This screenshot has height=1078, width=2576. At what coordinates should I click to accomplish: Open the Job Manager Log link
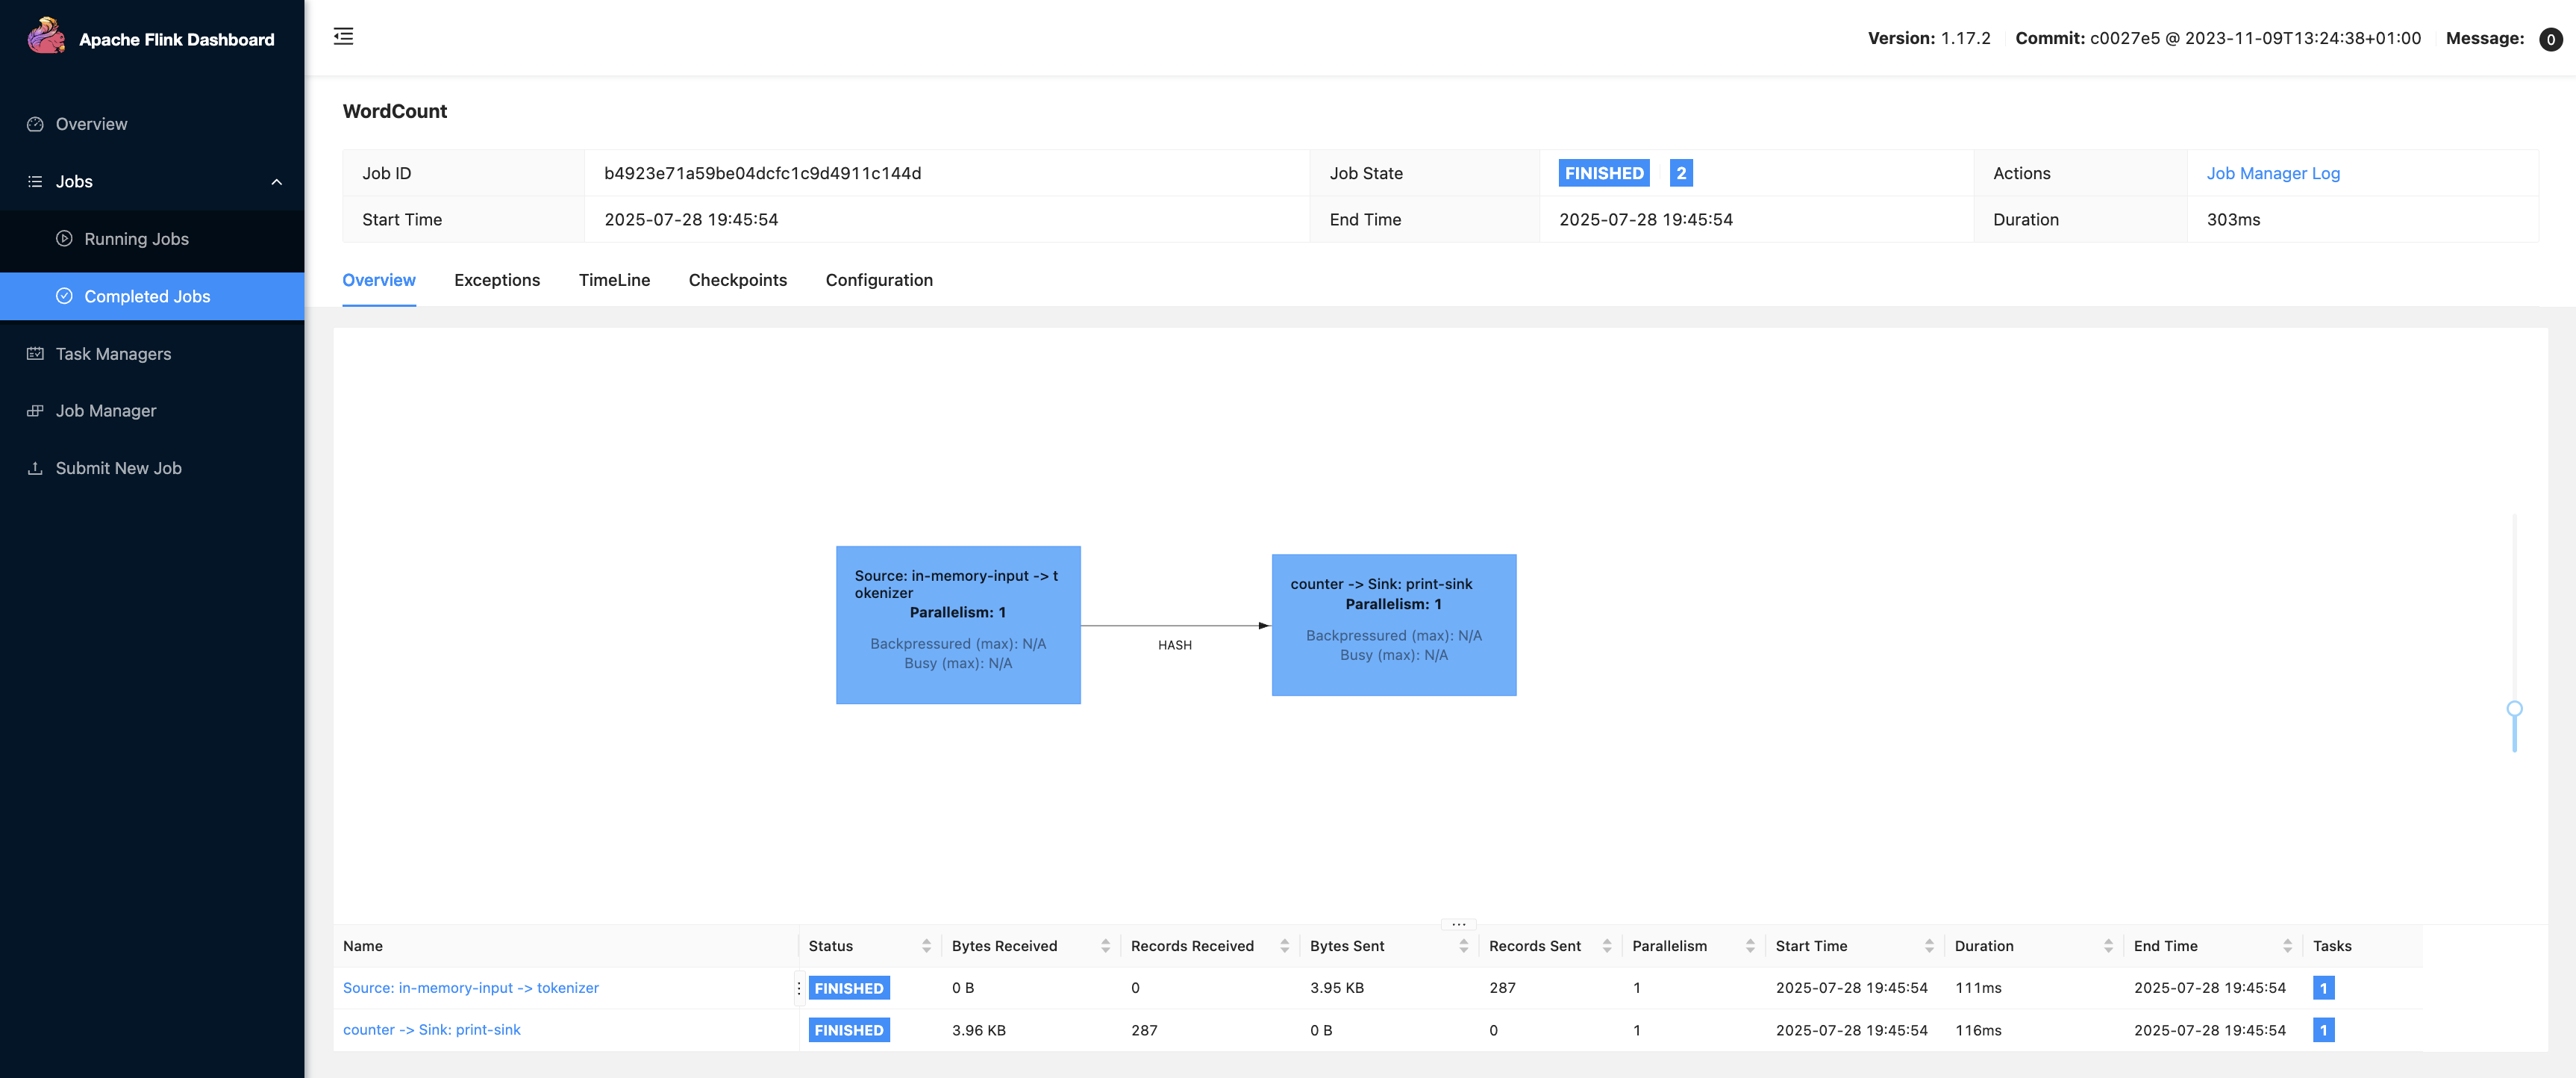[2273, 173]
